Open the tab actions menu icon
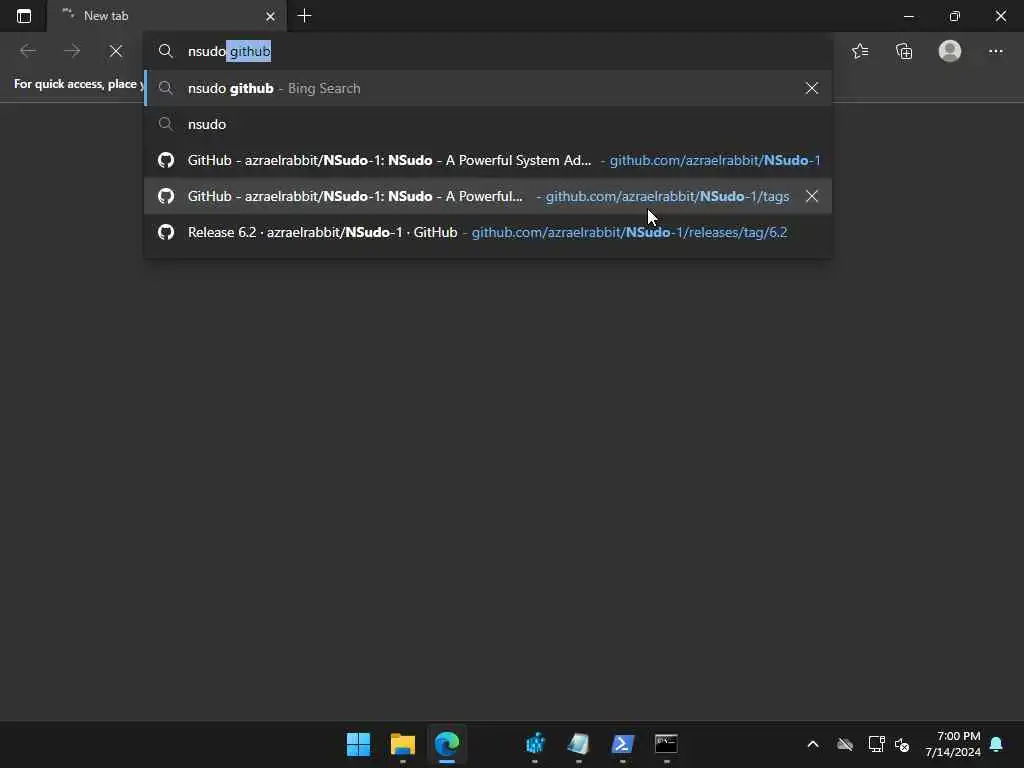 (x=24, y=16)
